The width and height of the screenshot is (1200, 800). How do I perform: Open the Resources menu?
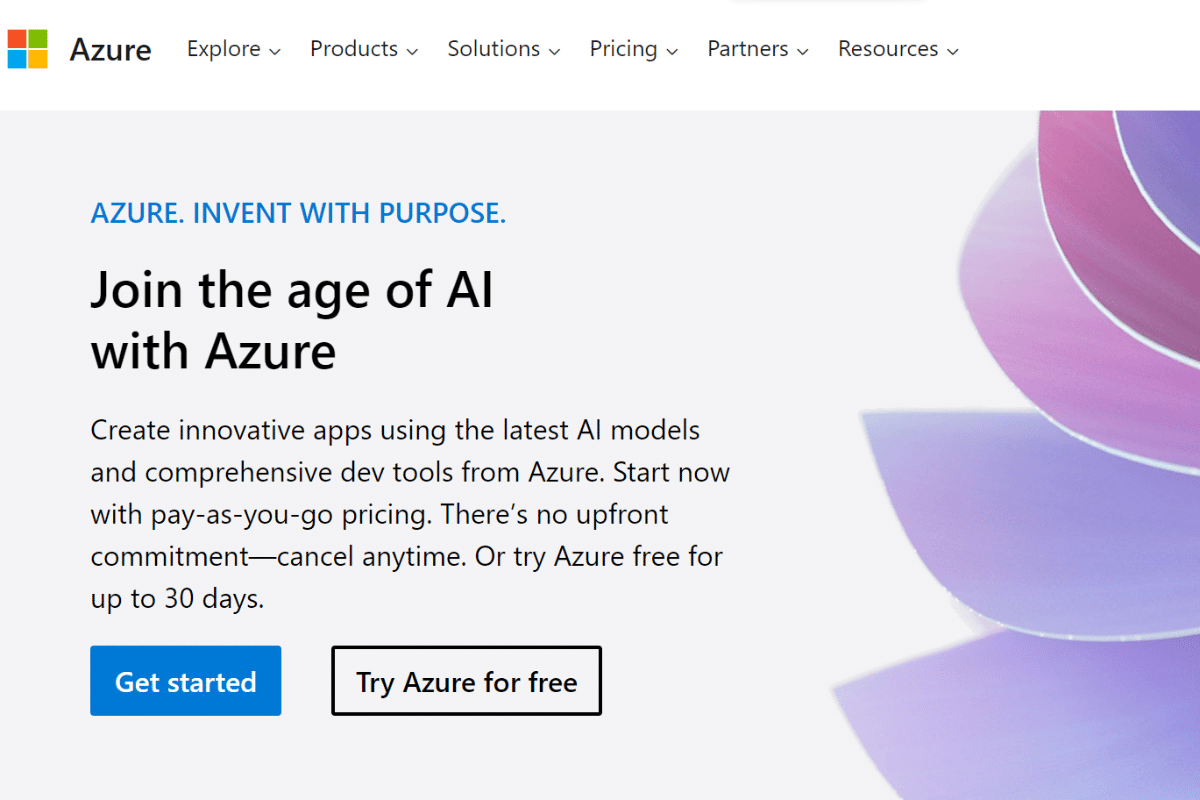point(888,49)
